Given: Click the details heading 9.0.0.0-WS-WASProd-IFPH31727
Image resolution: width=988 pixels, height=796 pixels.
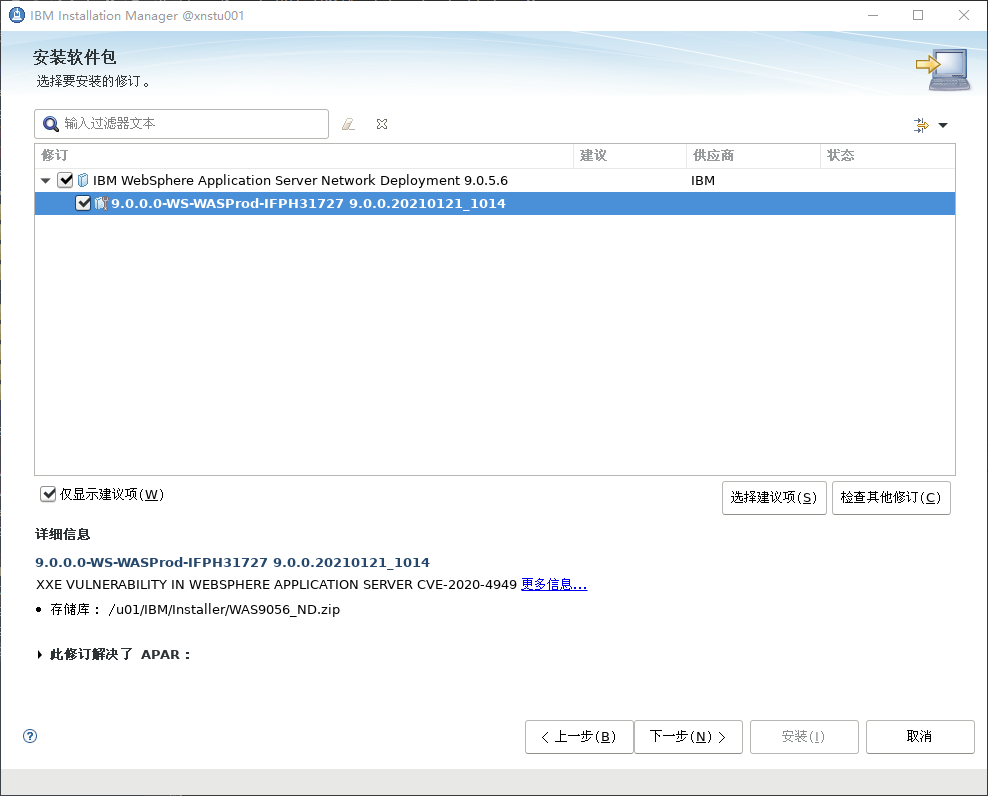Looking at the screenshot, I should [232, 562].
